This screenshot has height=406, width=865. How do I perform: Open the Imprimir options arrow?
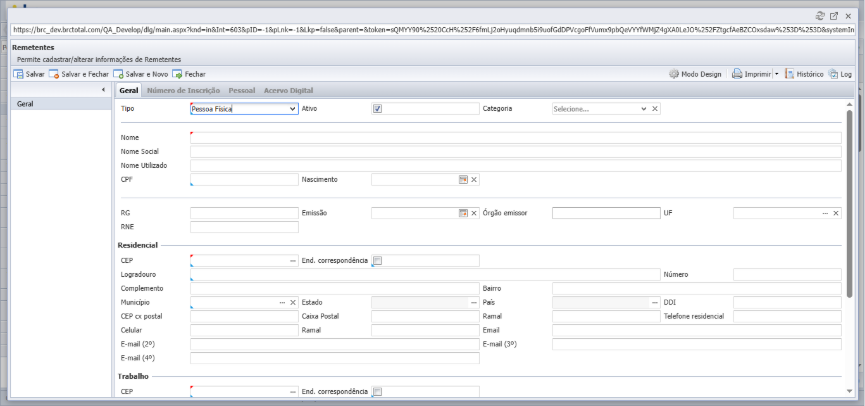point(777,74)
